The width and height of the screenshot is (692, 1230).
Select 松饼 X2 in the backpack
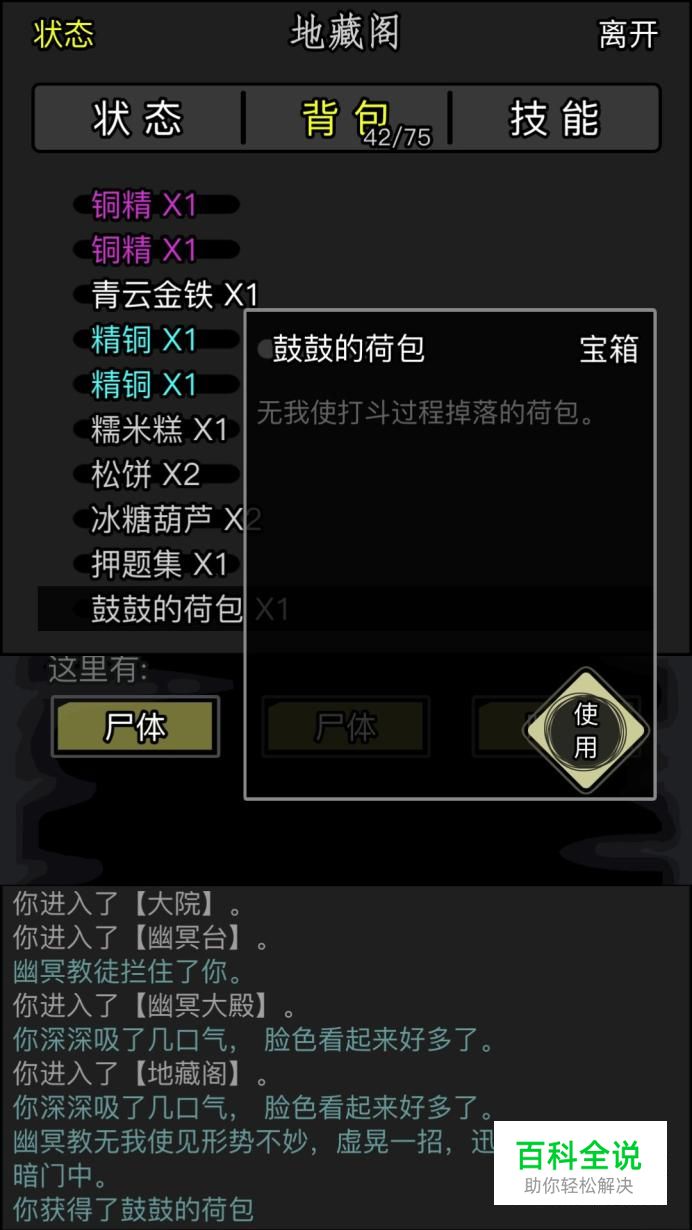(145, 474)
